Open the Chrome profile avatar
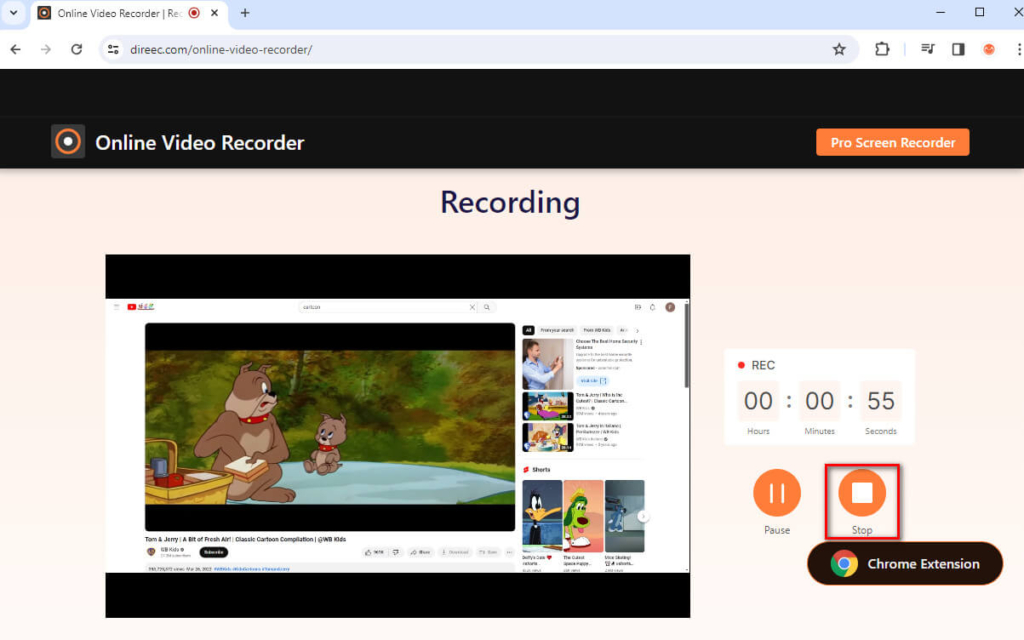The height and width of the screenshot is (640, 1024). 989,49
